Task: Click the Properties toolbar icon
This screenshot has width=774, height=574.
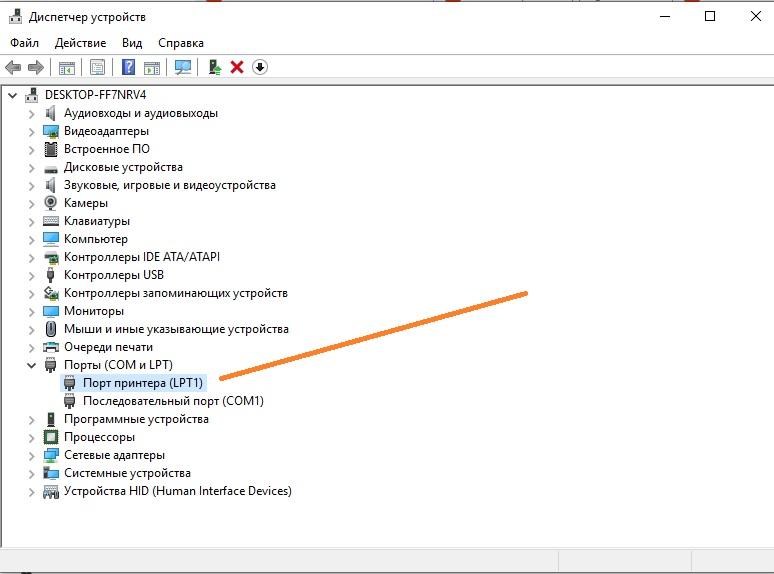Action: tap(97, 67)
